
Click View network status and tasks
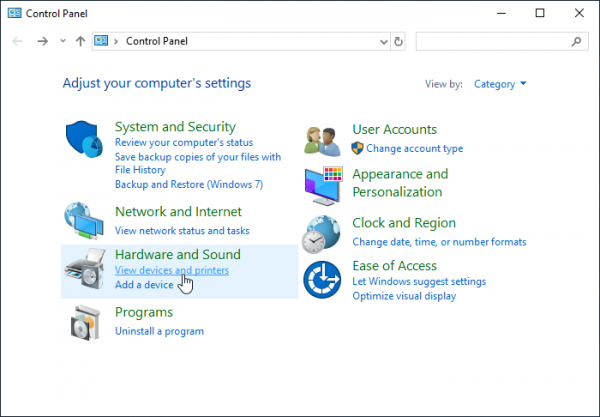[x=182, y=231]
